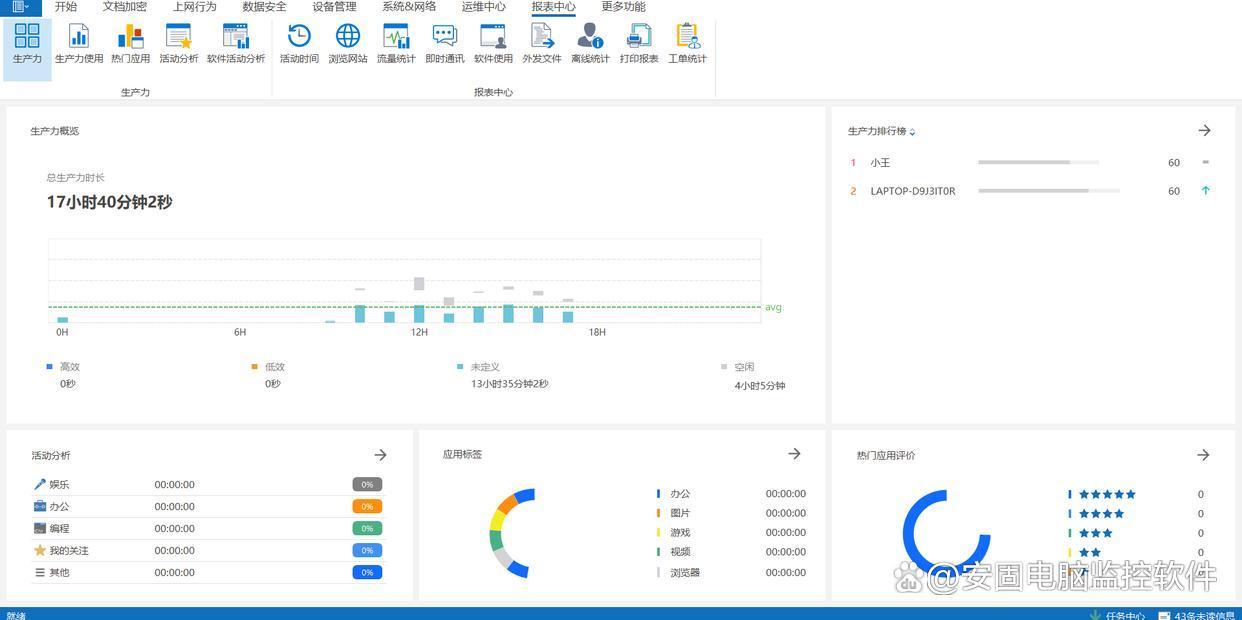Toggle the 空闲 legend series

(743, 367)
